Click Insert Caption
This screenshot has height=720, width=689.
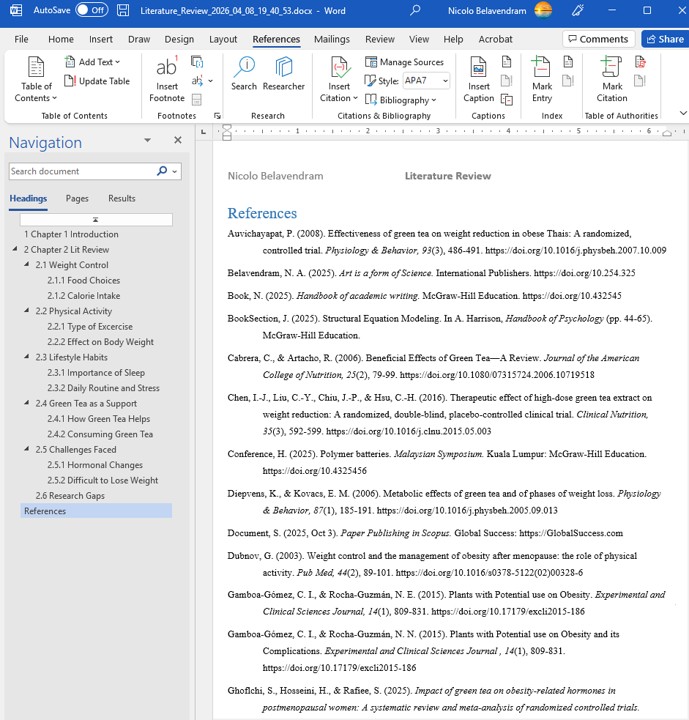pyautogui.click(x=479, y=79)
